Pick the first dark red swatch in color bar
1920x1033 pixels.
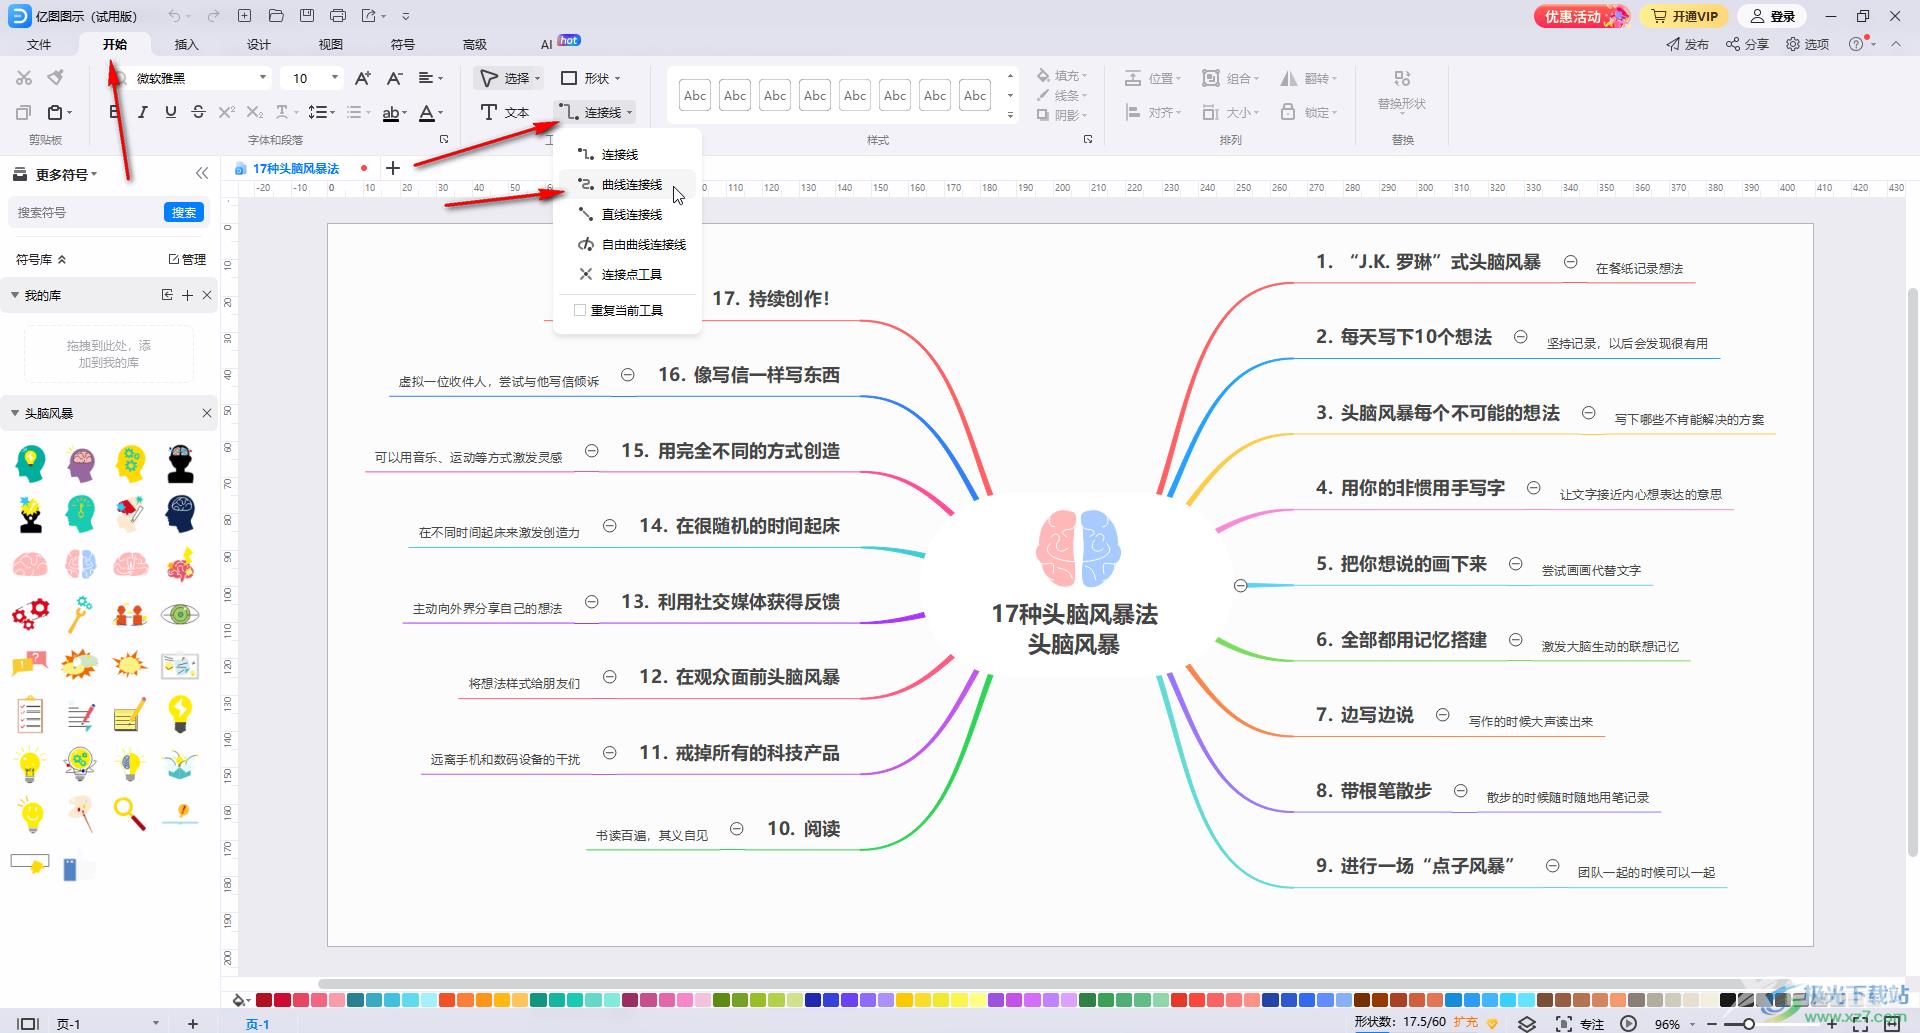tap(264, 999)
